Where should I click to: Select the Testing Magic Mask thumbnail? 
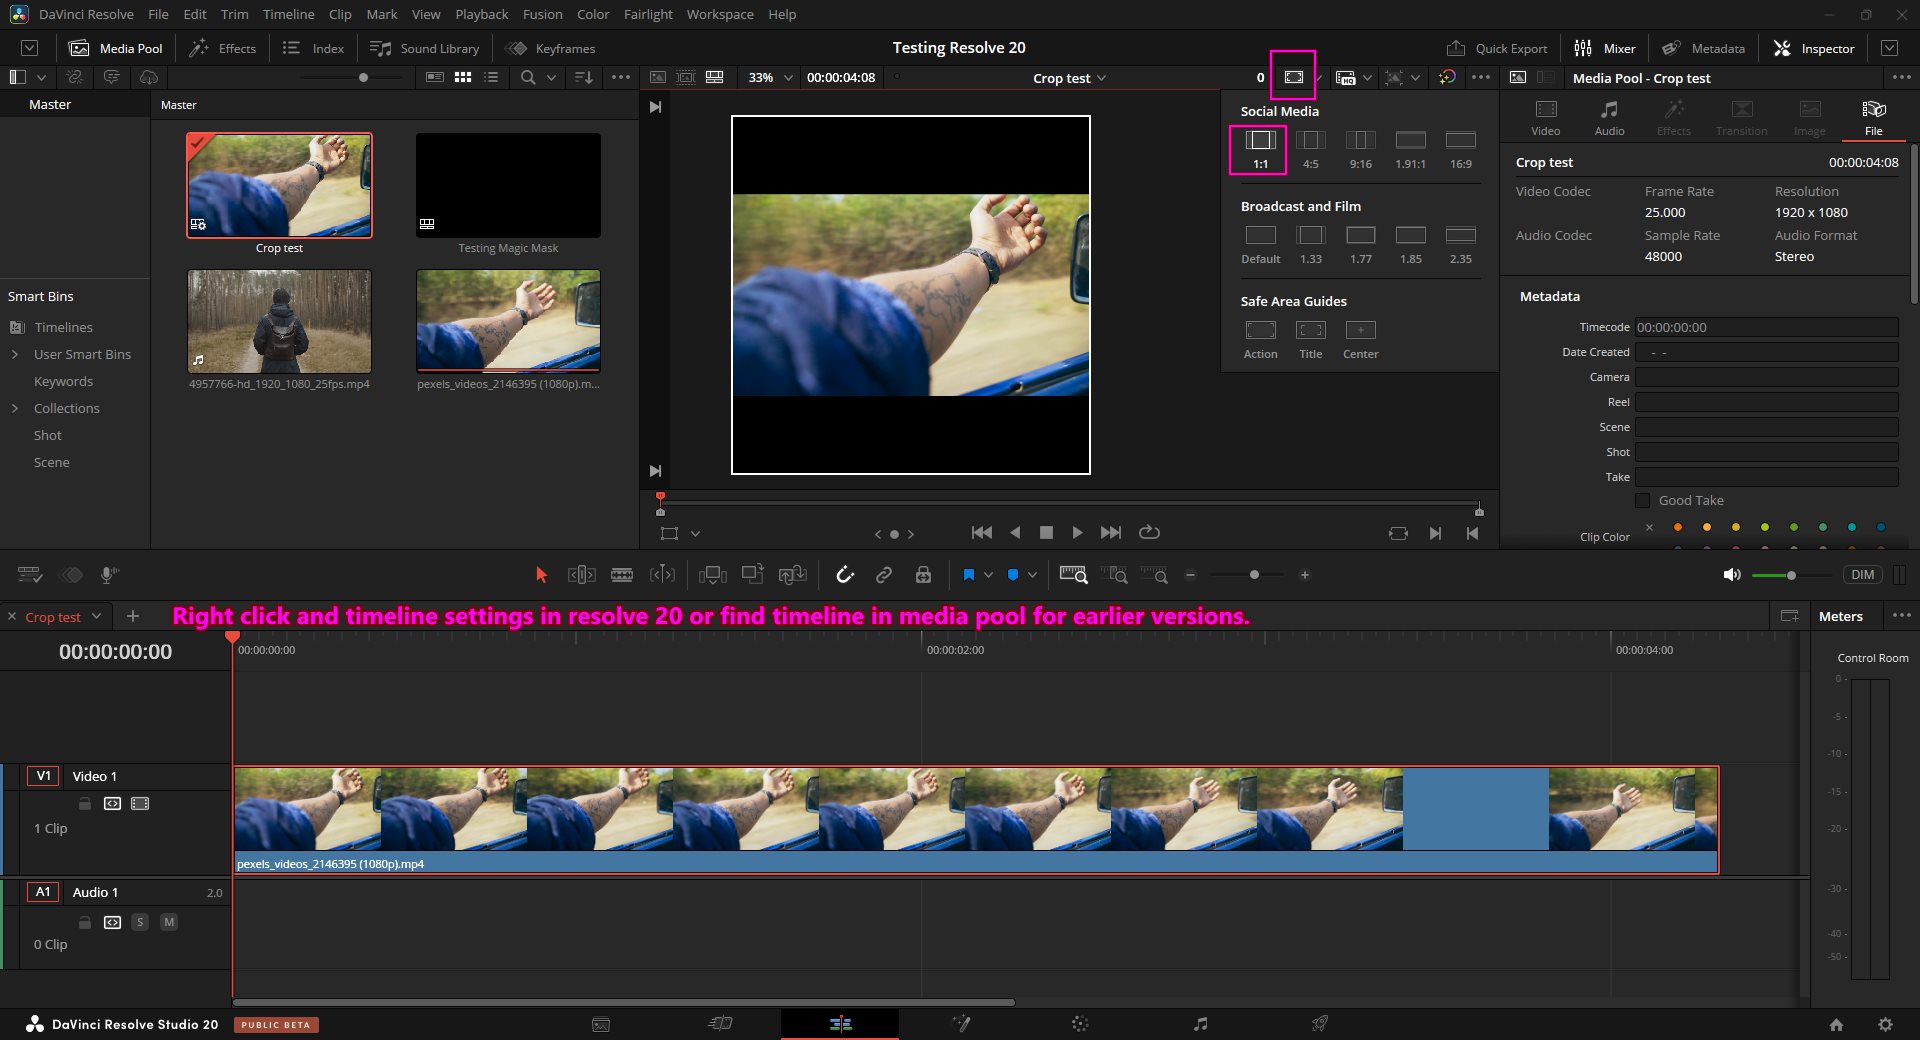click(x=508, y=186)
